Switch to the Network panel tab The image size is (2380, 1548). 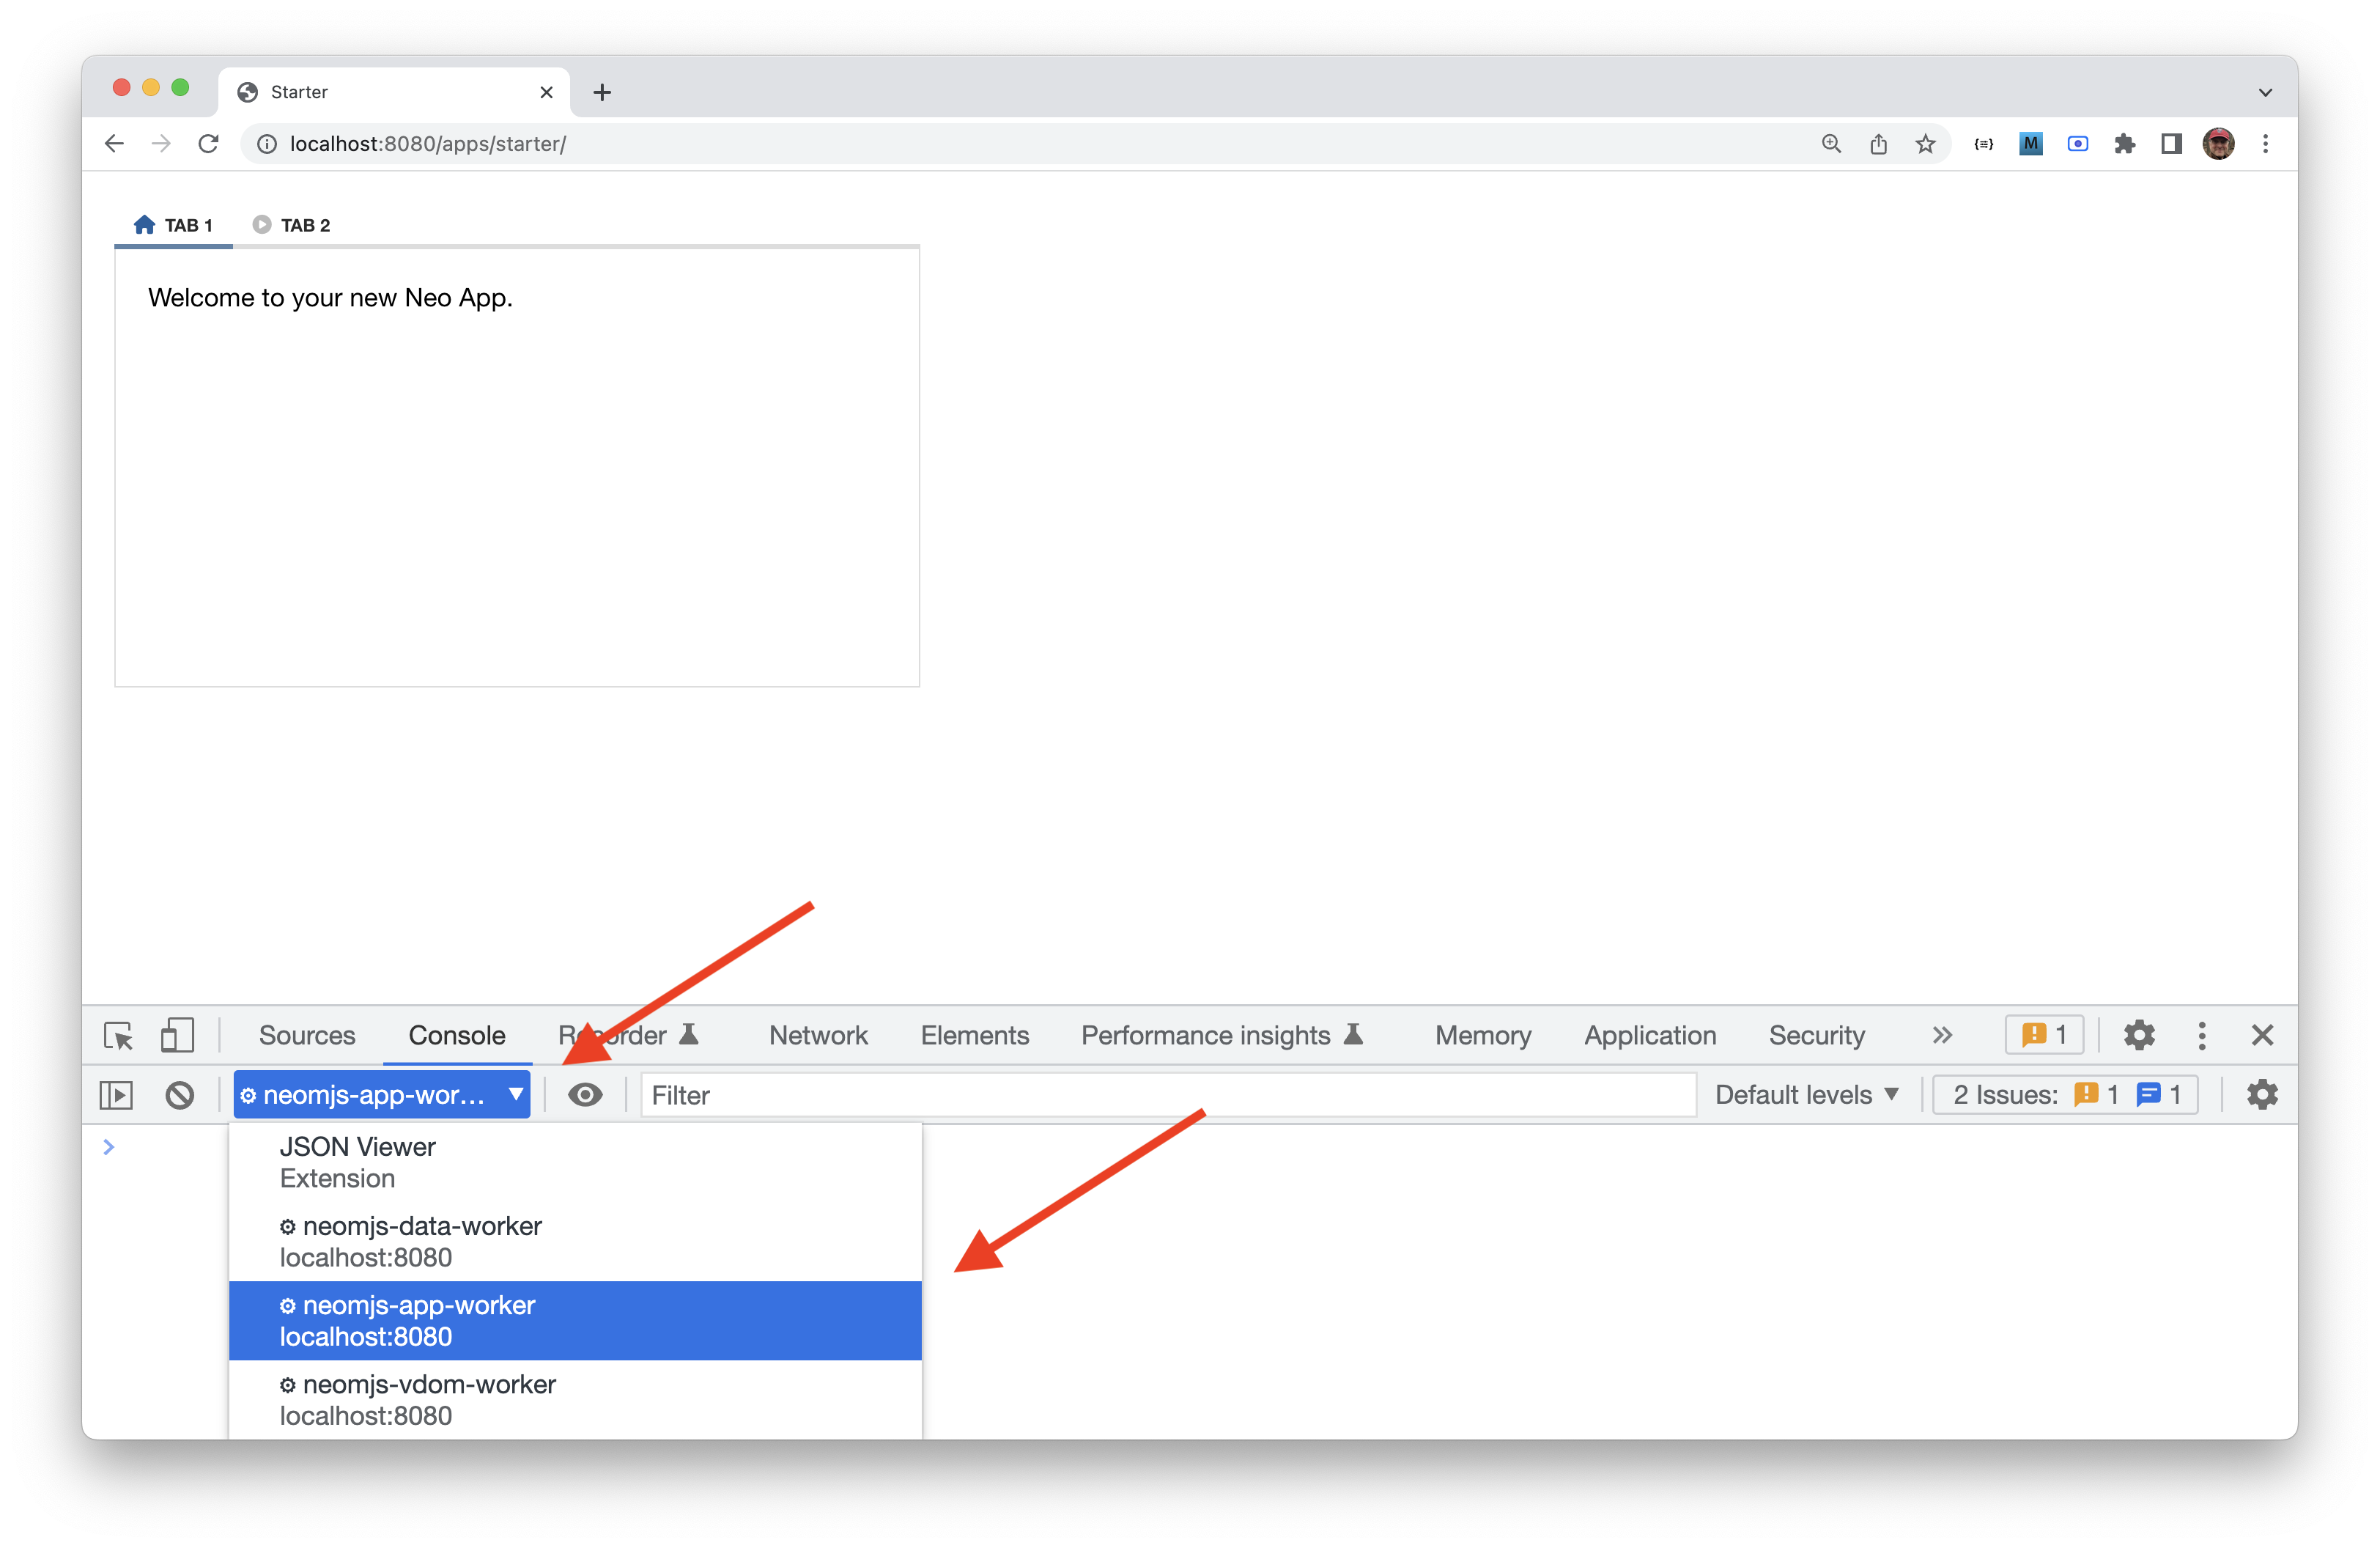coord(817,1035)
